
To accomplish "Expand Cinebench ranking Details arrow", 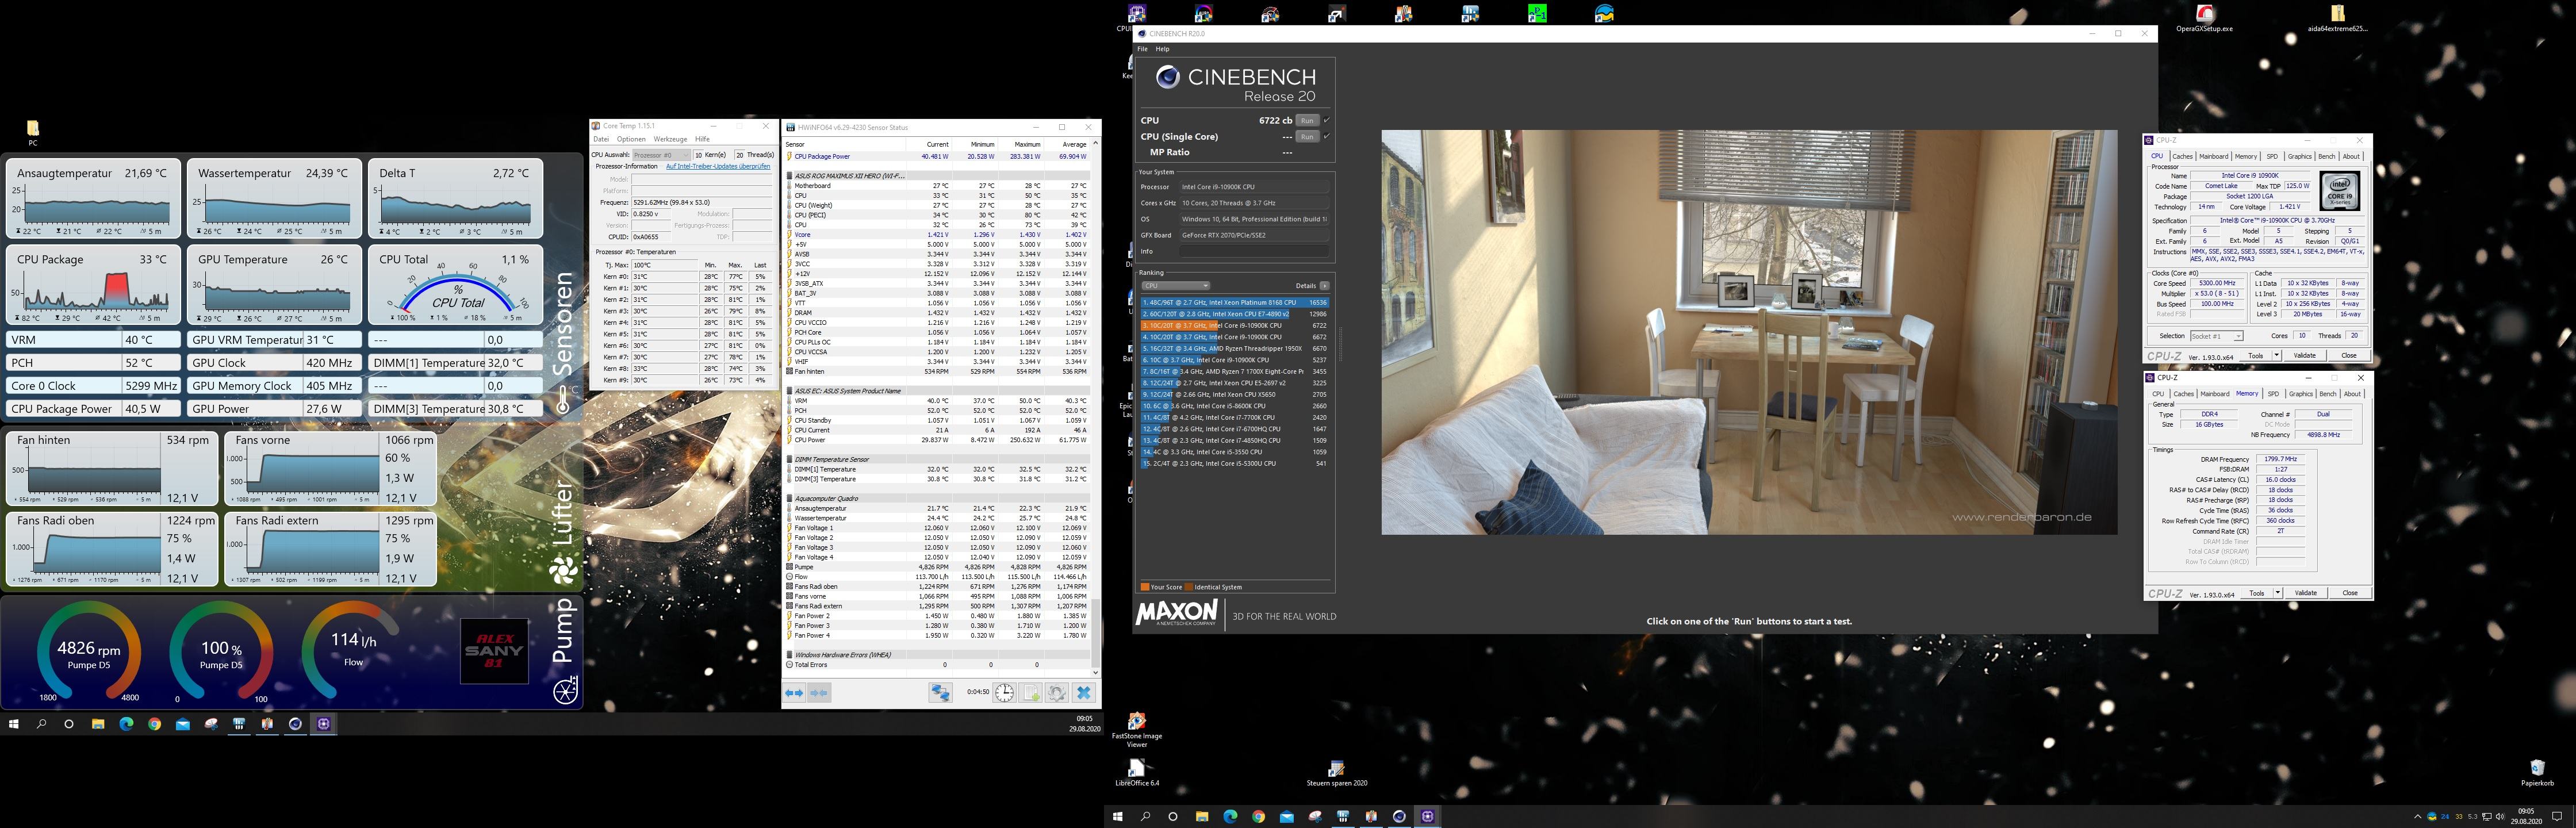I will click(1325, 286).
